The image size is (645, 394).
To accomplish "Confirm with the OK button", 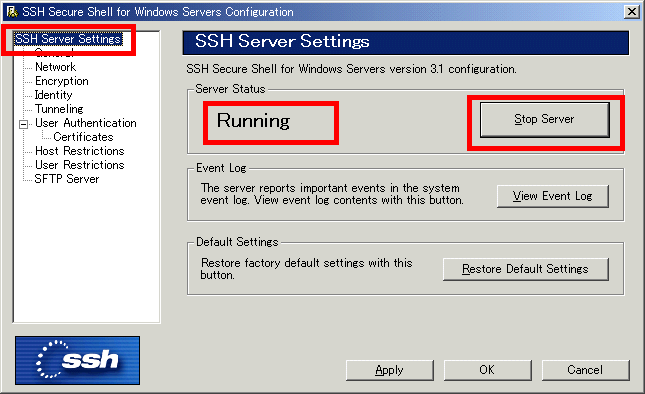I will (x=487, y=370).
